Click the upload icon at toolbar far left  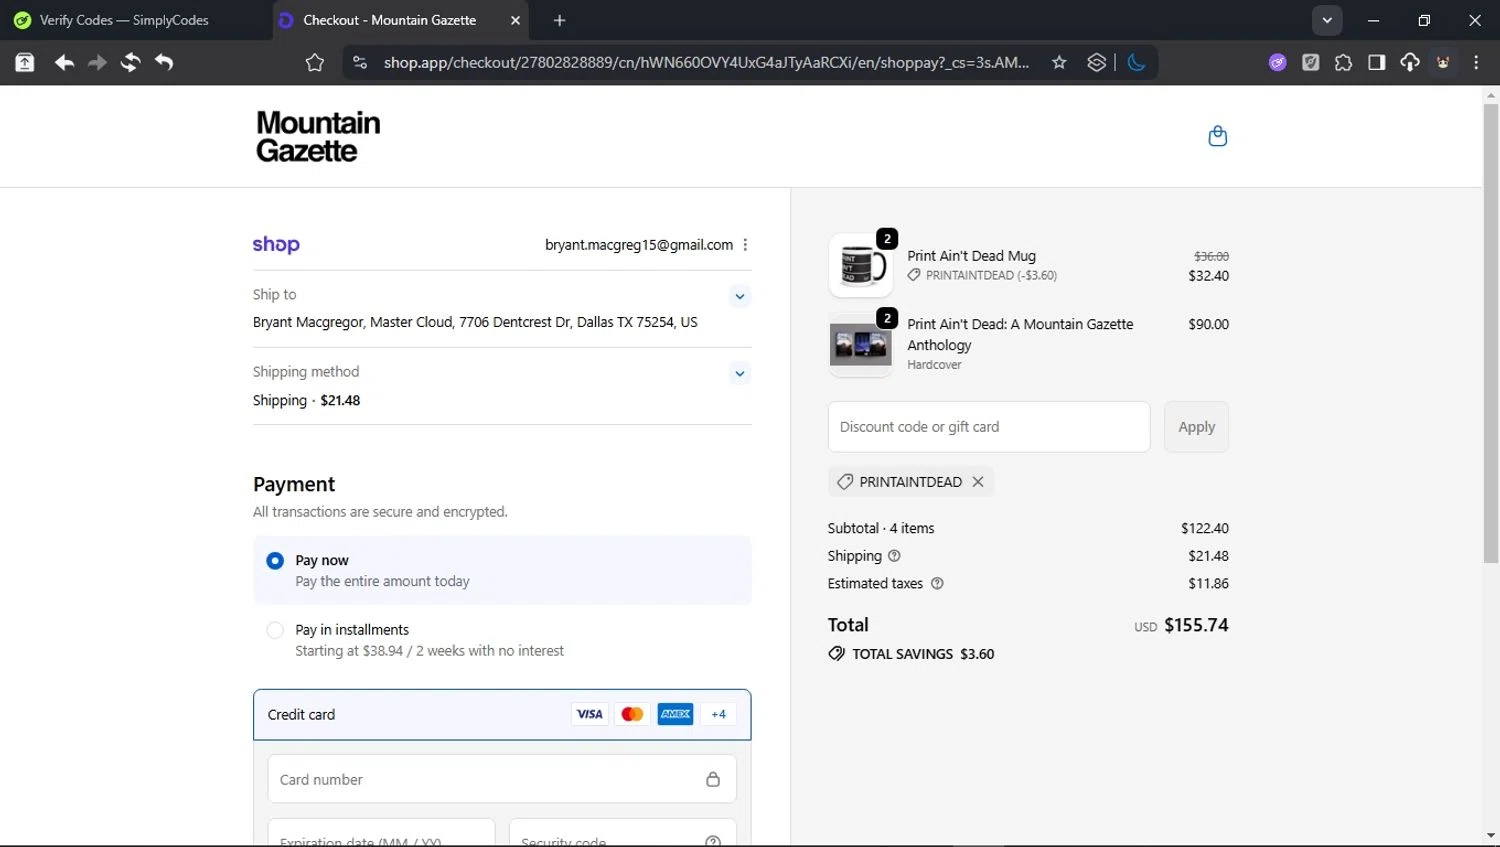[x=25, y=63]
